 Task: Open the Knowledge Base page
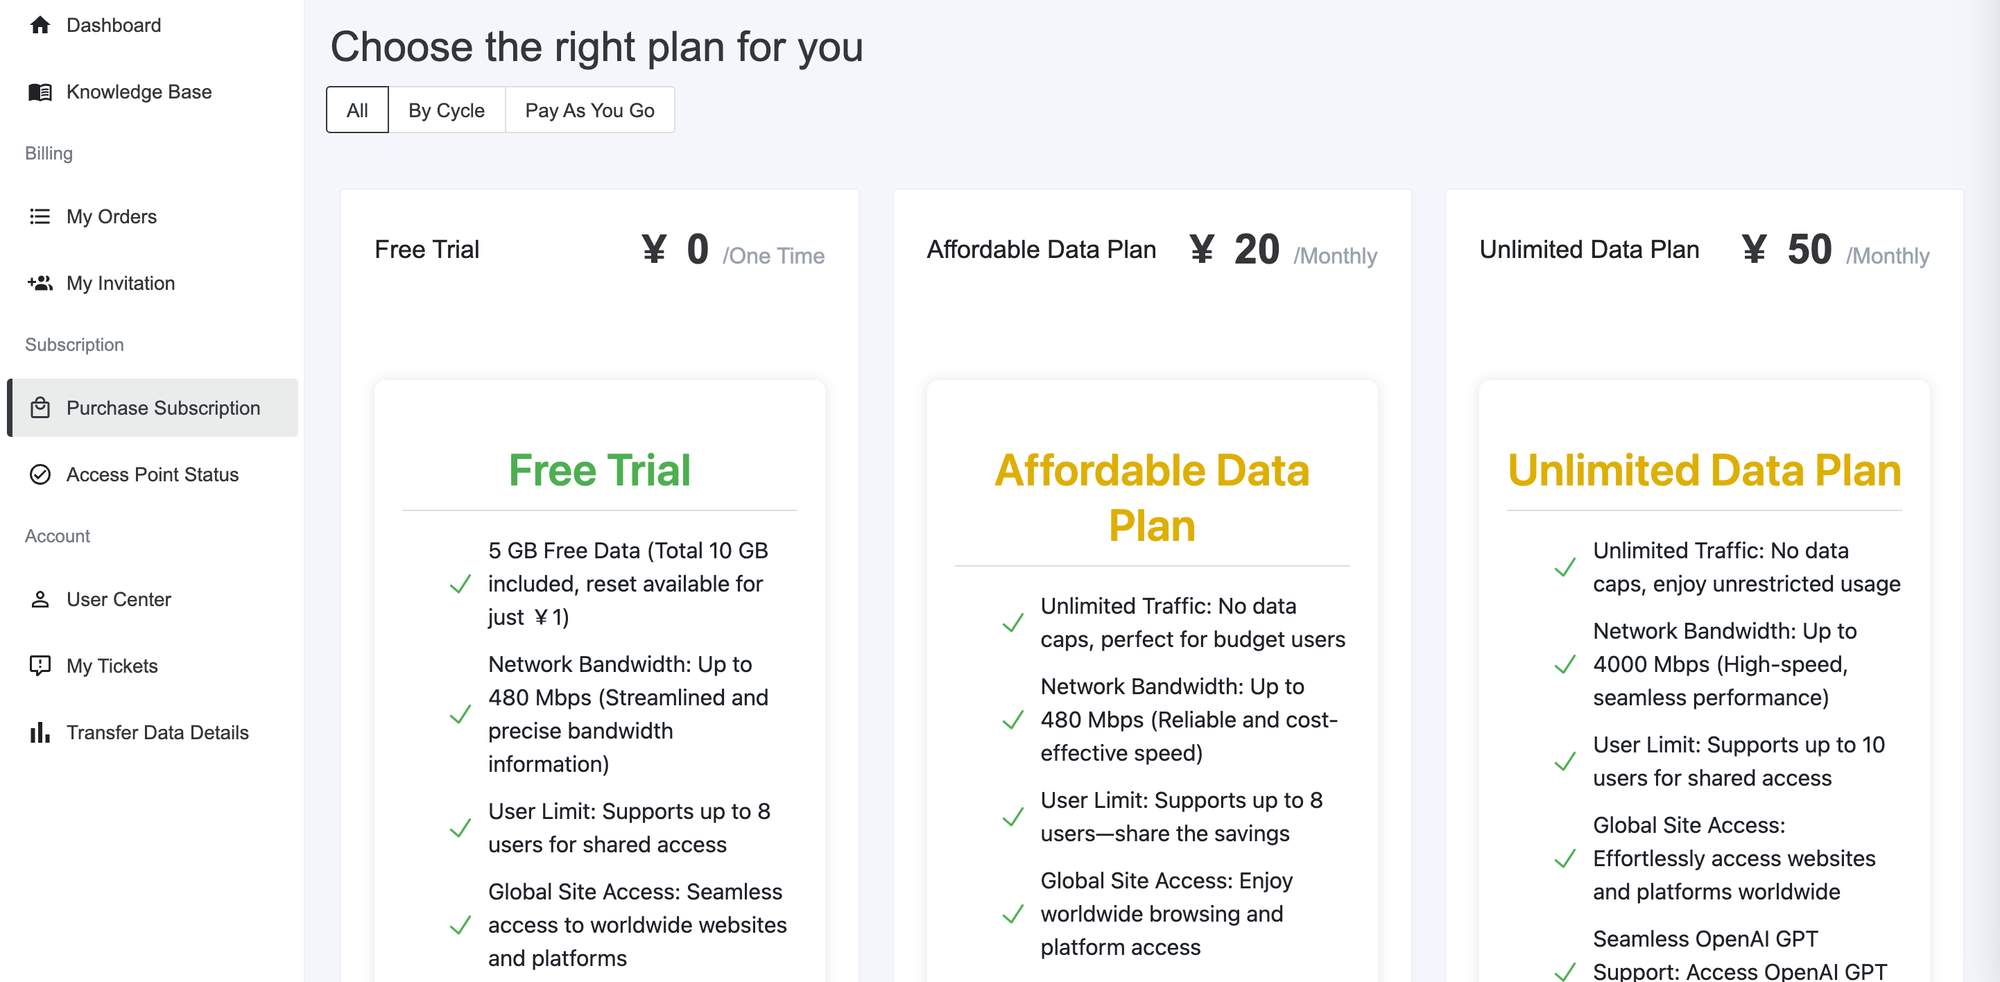click(x=139, y=92)
